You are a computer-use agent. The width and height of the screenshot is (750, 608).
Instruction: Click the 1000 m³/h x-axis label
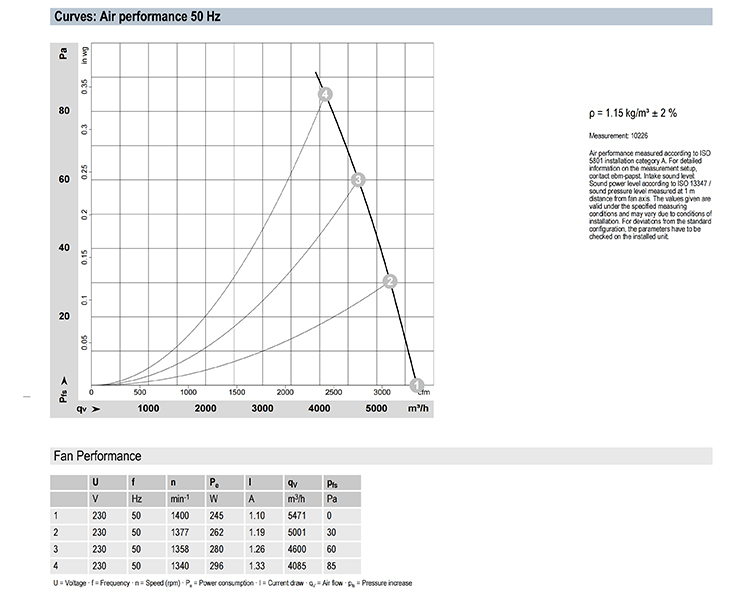148,409
